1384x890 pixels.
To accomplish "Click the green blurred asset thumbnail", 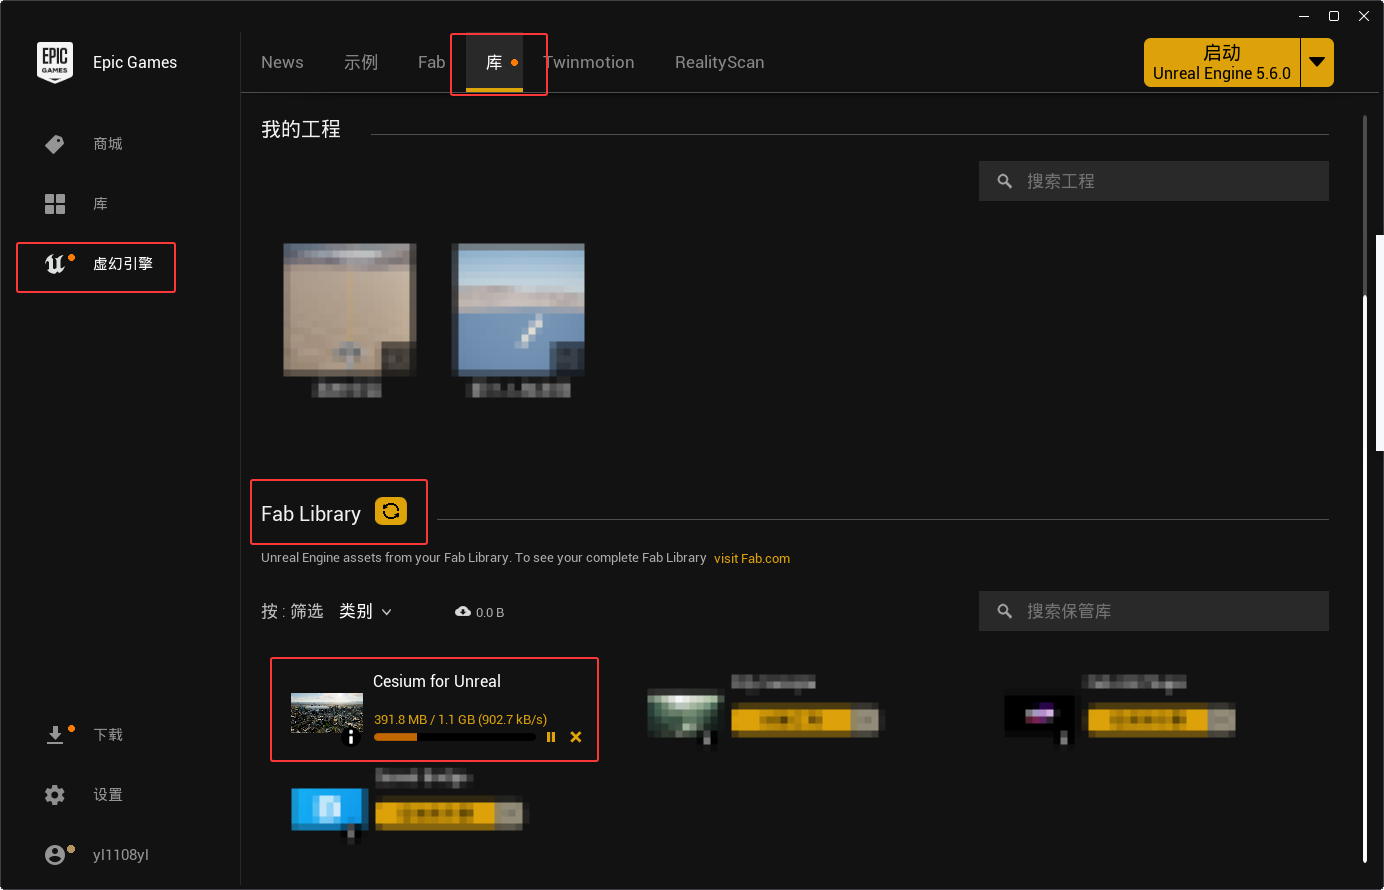I will tap(685, 713).
